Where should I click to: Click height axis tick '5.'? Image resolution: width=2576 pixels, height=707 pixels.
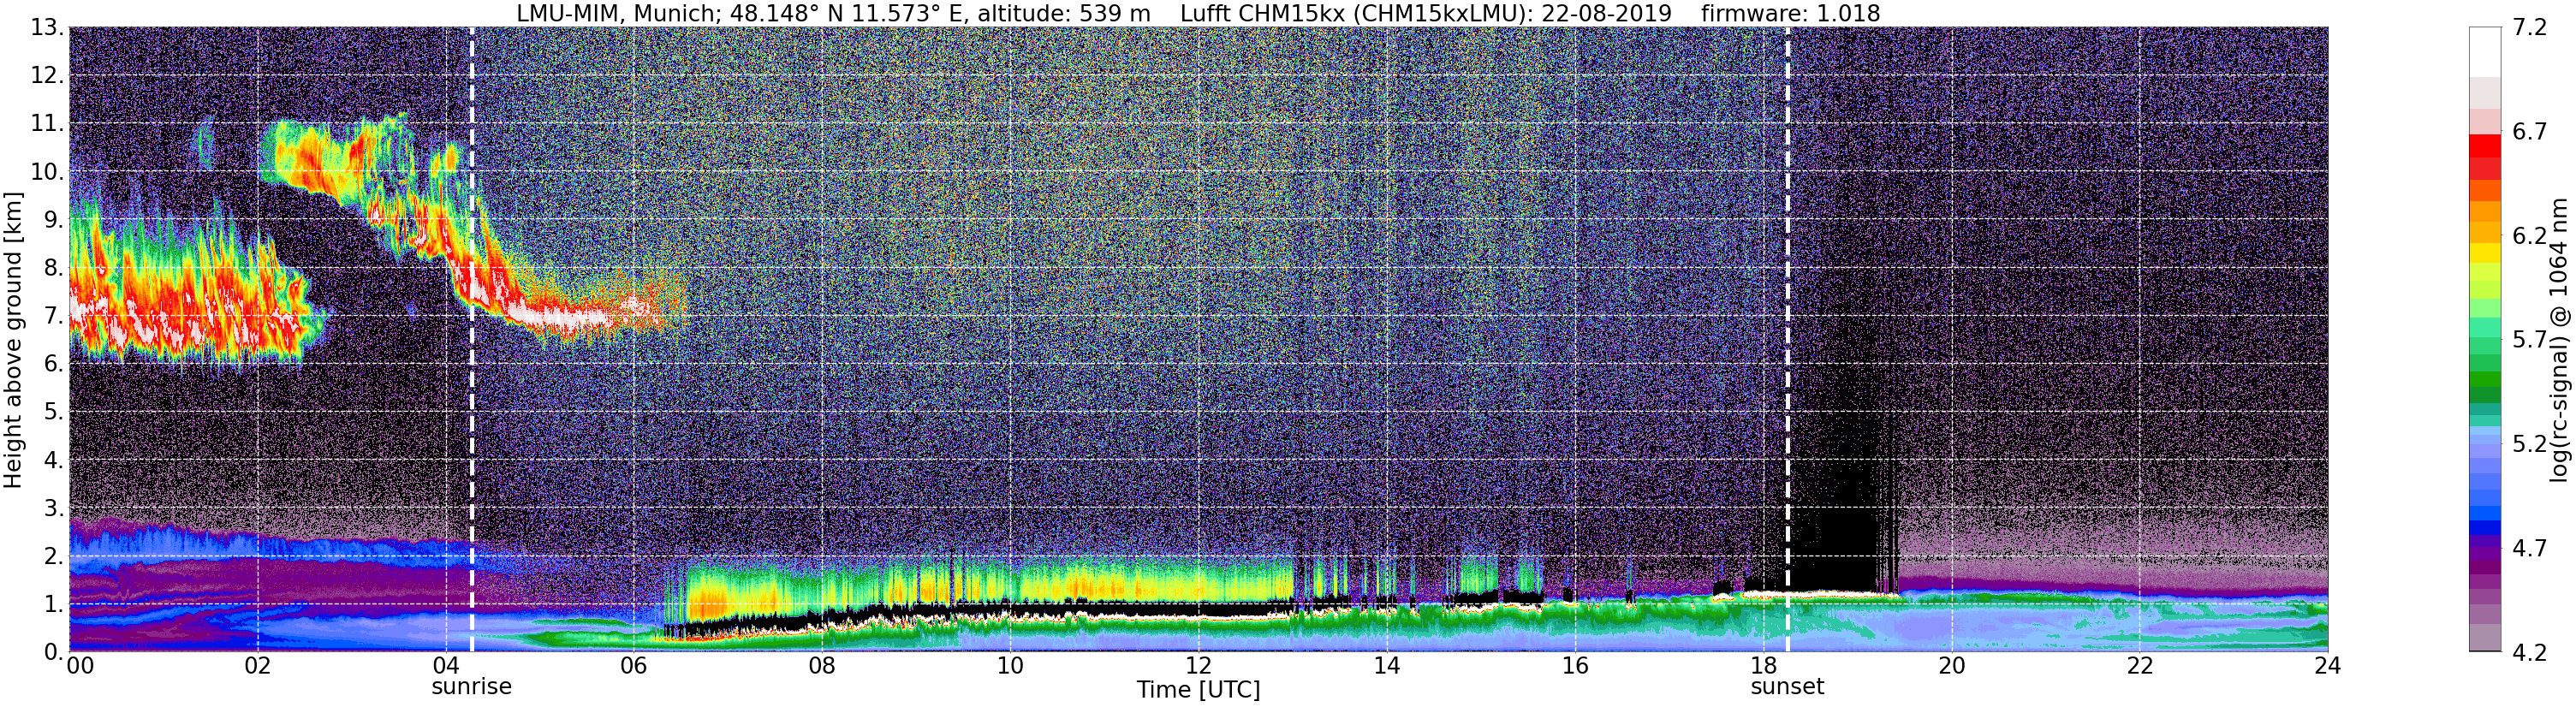point(53,412)
